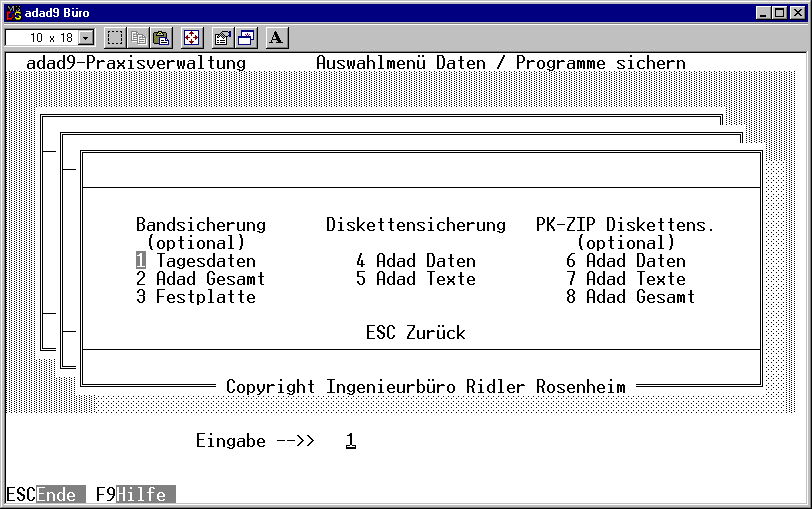Click ESC Ende in the bottom bar
This screenshot has height=509, width=812.
tap(45, 494)
